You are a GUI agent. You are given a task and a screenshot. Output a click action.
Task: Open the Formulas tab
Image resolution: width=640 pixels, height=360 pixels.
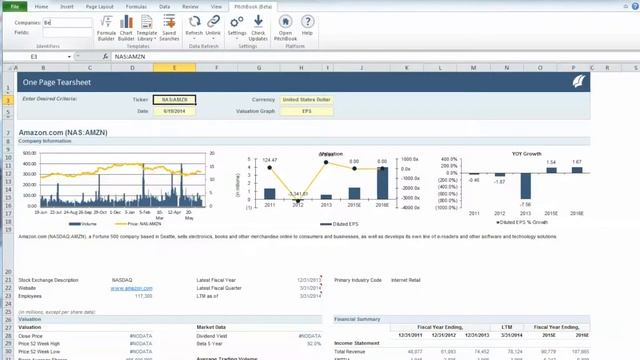pos(136,7)
